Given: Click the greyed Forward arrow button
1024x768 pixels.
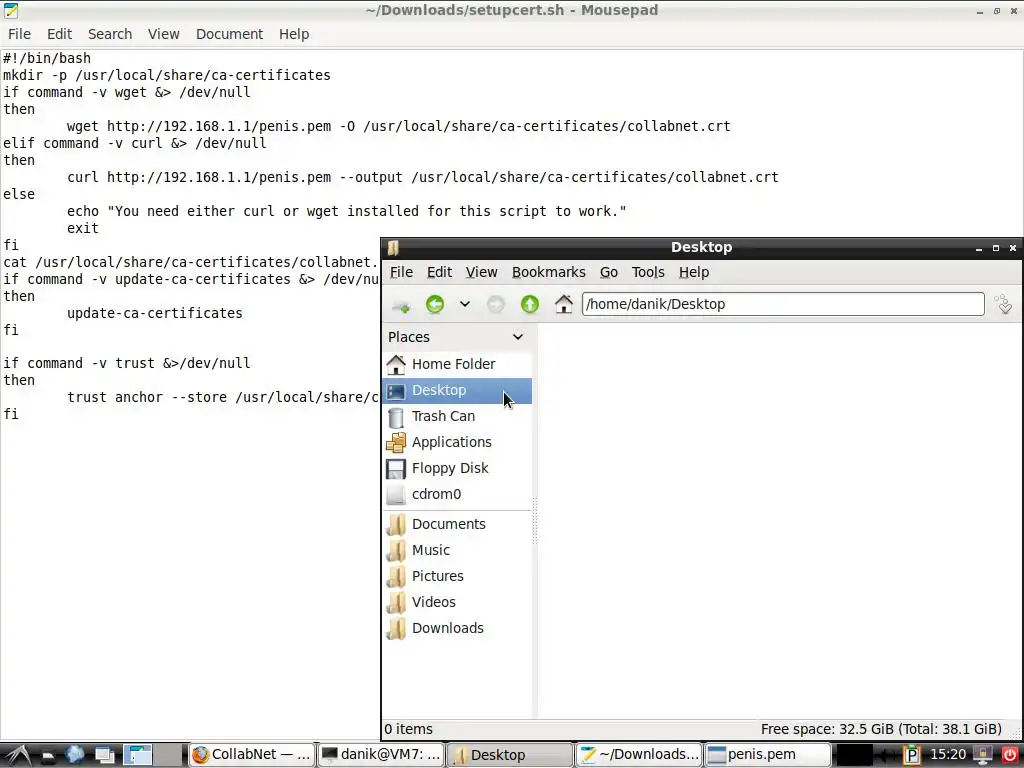Looking at the screenshot, I should click(x=496, y=304).
